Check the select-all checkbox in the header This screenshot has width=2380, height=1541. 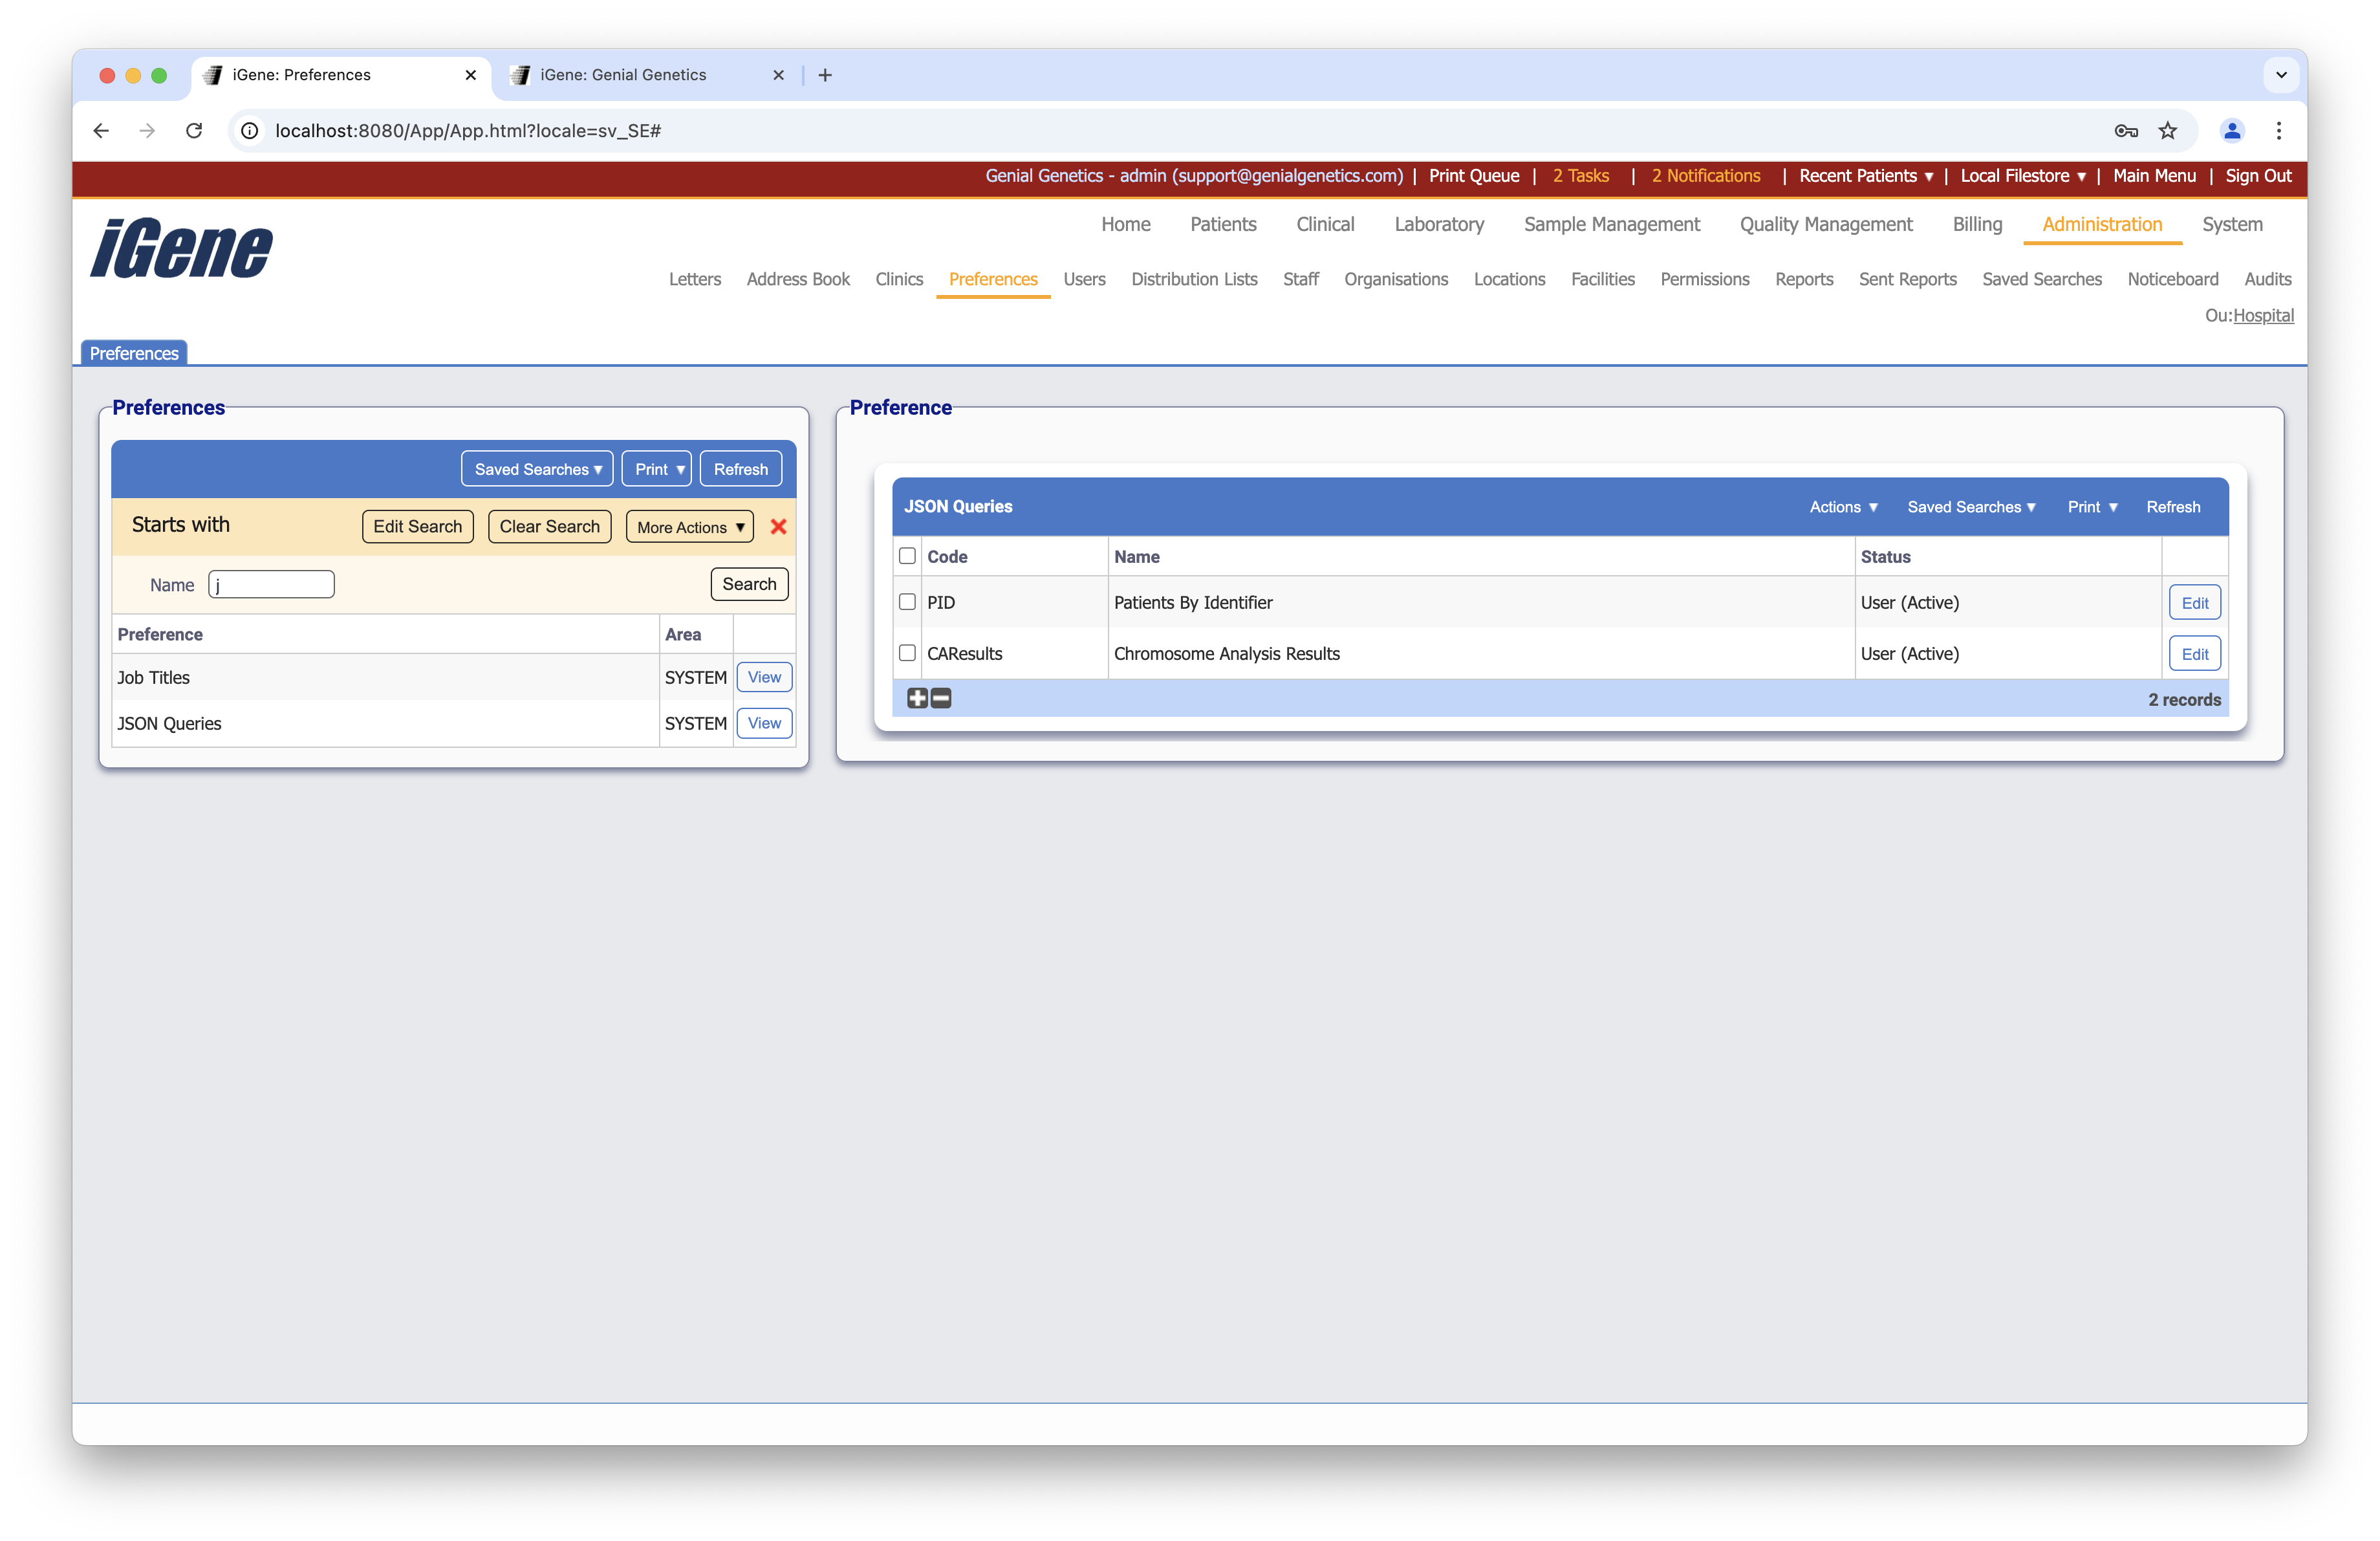click(907, 556)
